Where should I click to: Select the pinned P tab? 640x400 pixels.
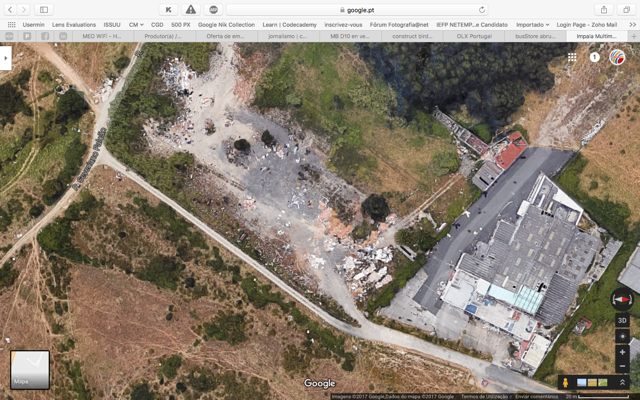tap(27, 36)
